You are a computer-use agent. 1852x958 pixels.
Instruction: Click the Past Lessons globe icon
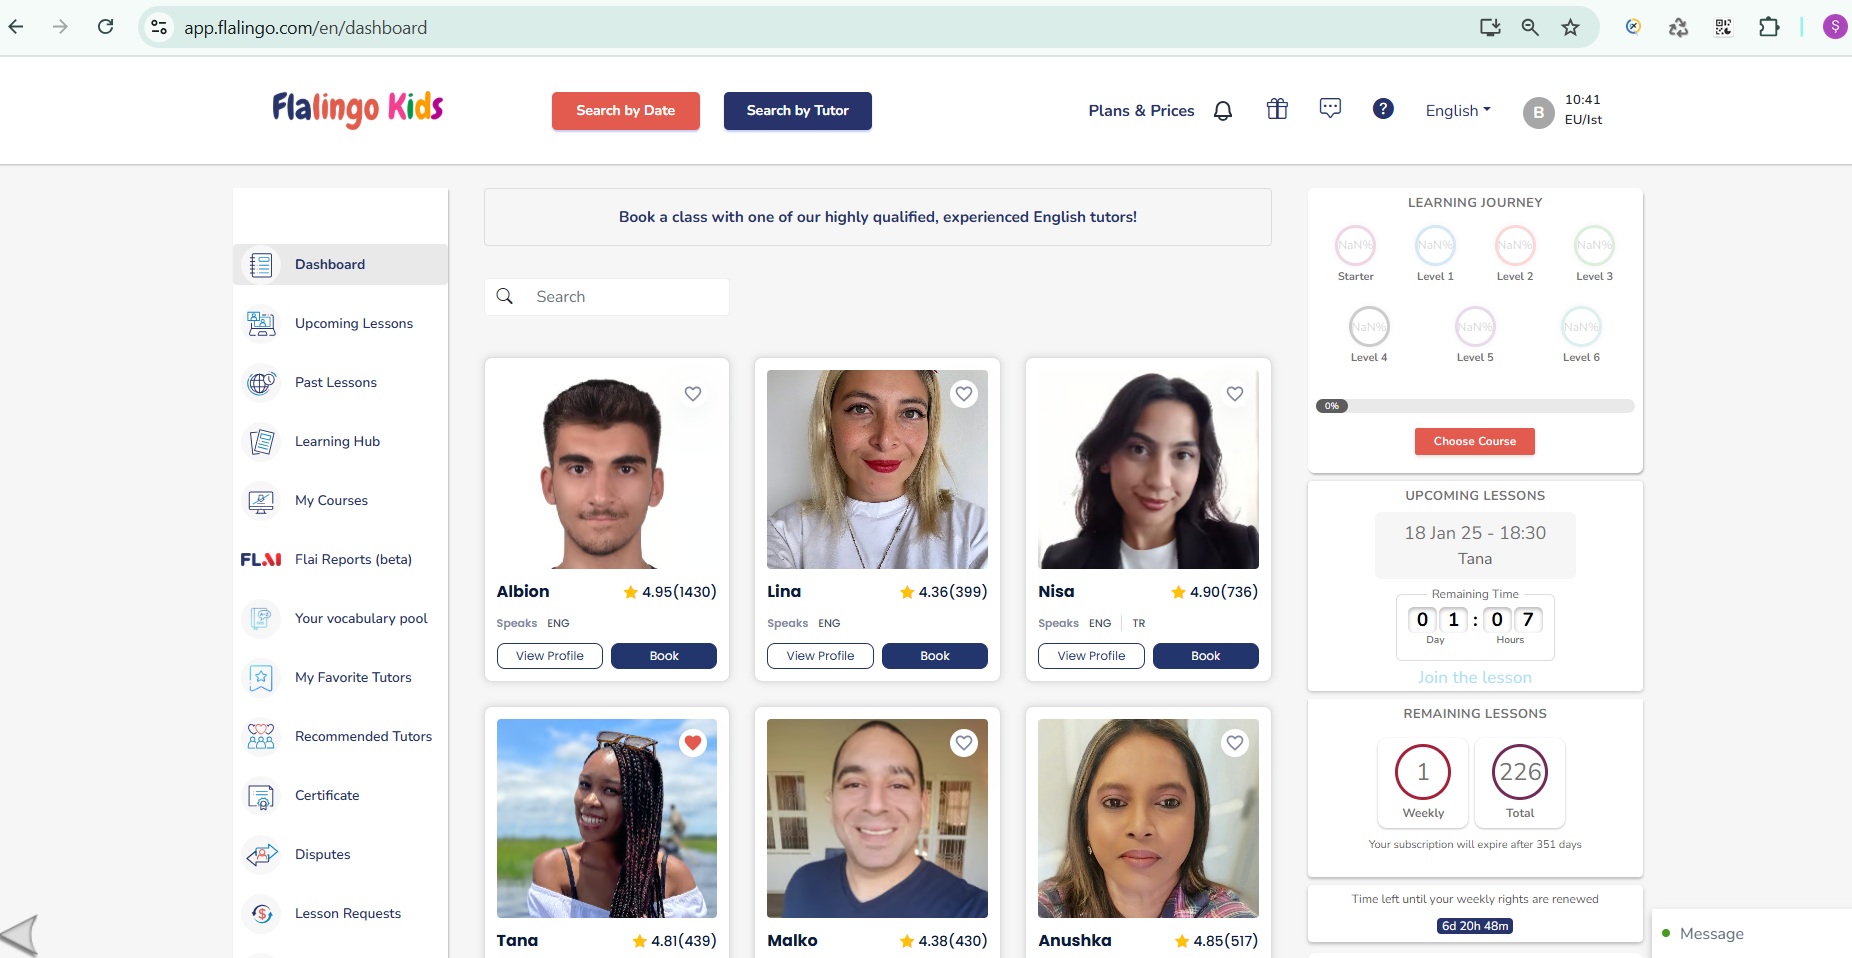tap(261, 383)
